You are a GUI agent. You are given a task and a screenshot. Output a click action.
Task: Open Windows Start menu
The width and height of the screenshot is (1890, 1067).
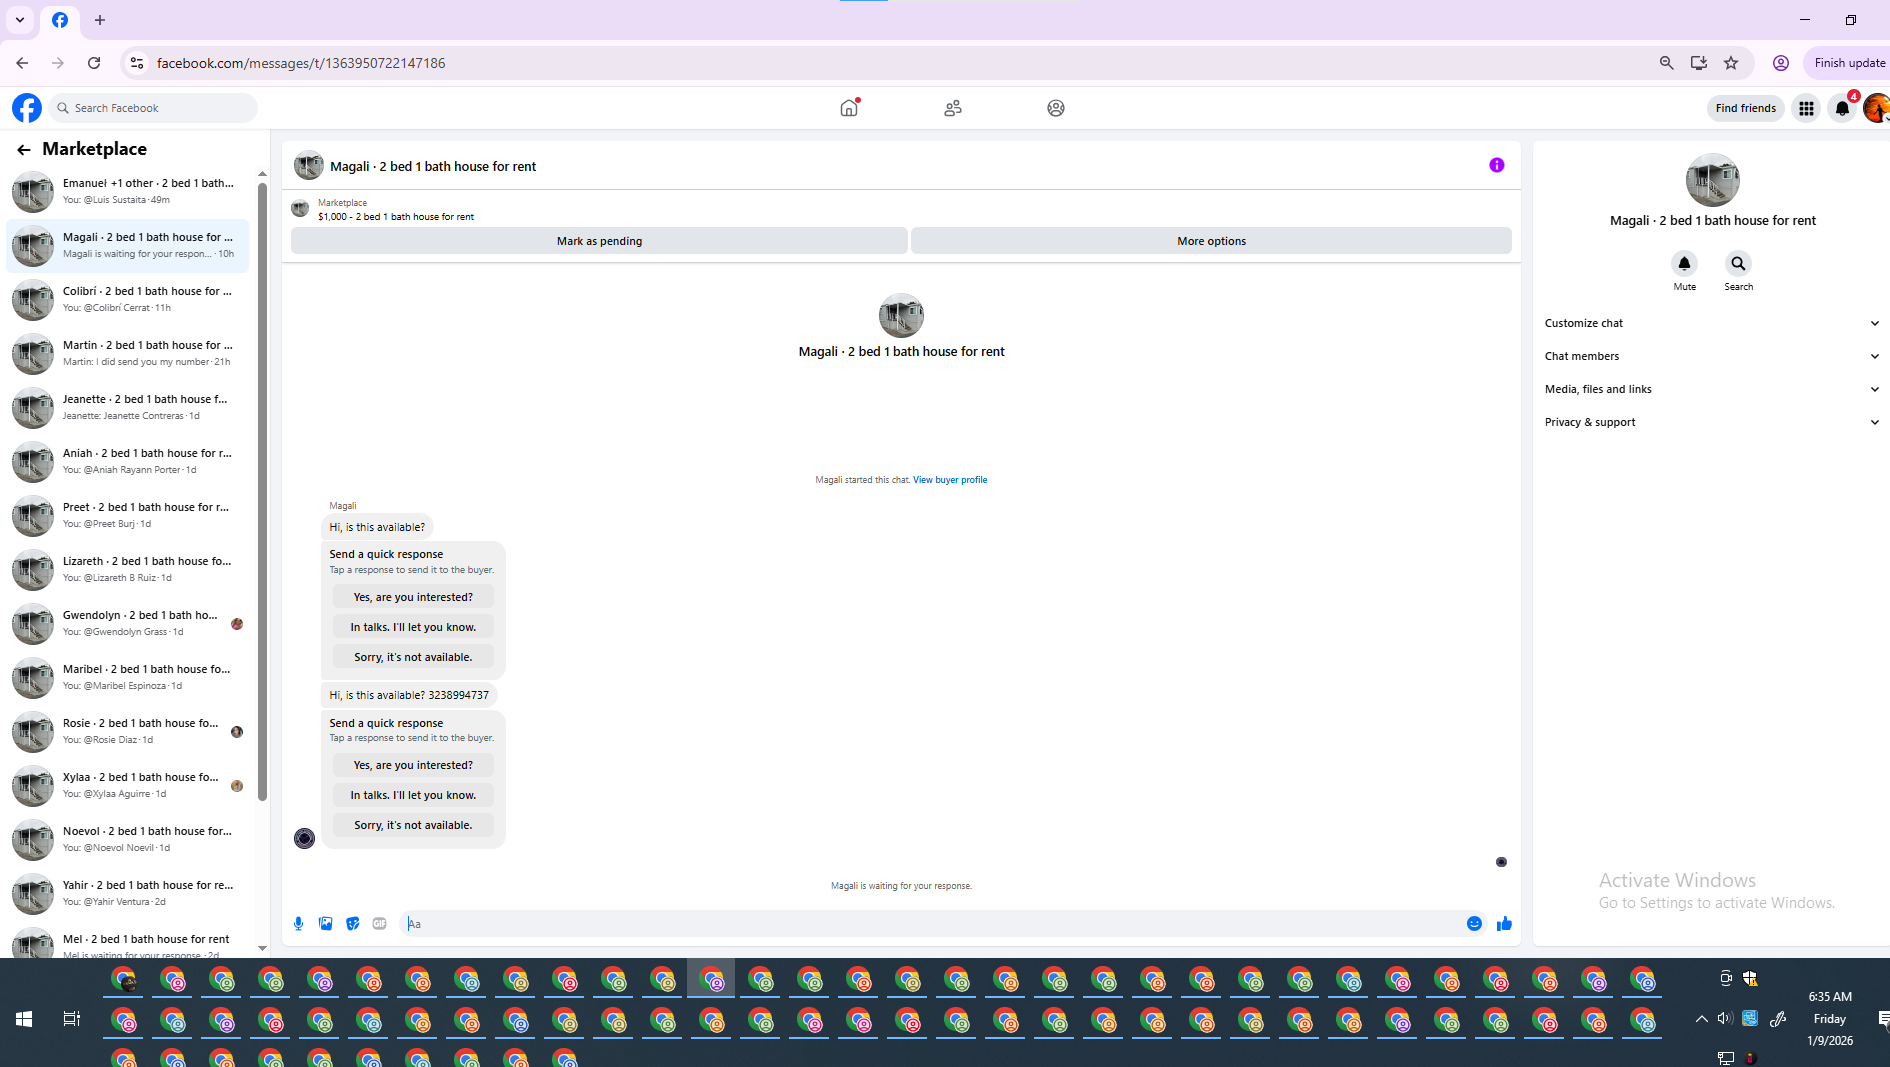point(24,1019)
